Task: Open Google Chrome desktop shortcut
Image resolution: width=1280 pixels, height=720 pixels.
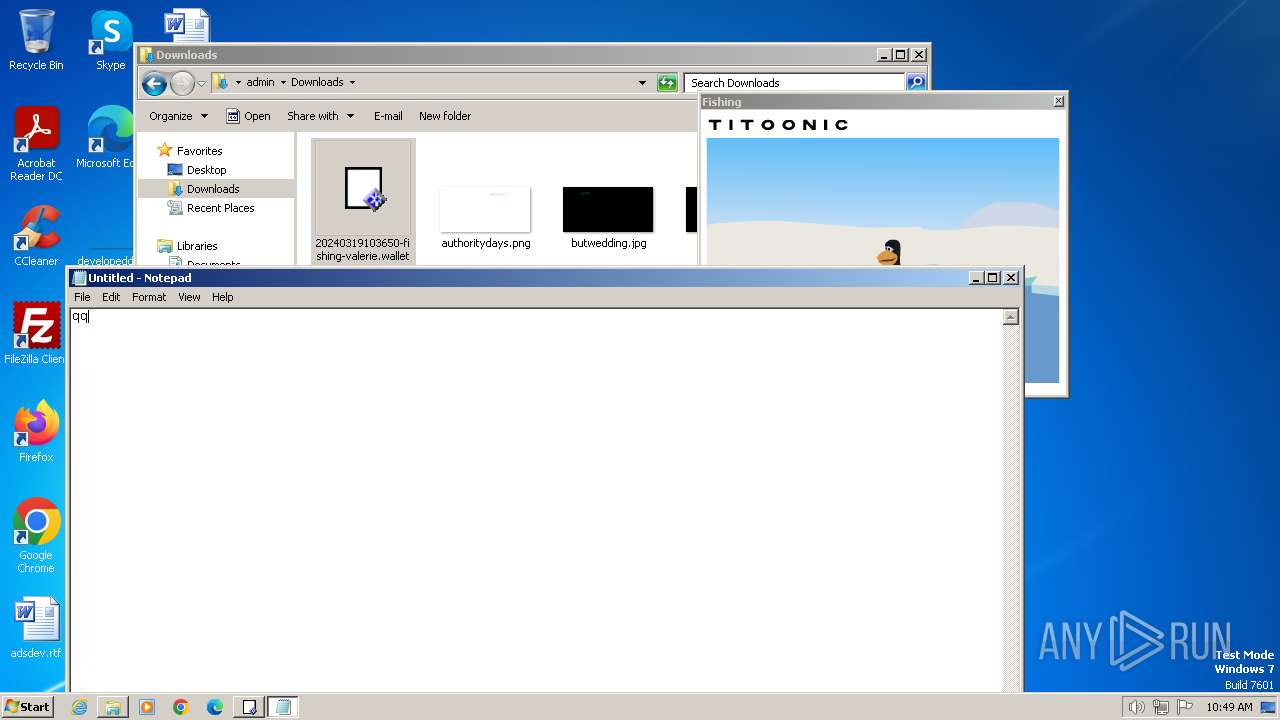Action: 36,536
